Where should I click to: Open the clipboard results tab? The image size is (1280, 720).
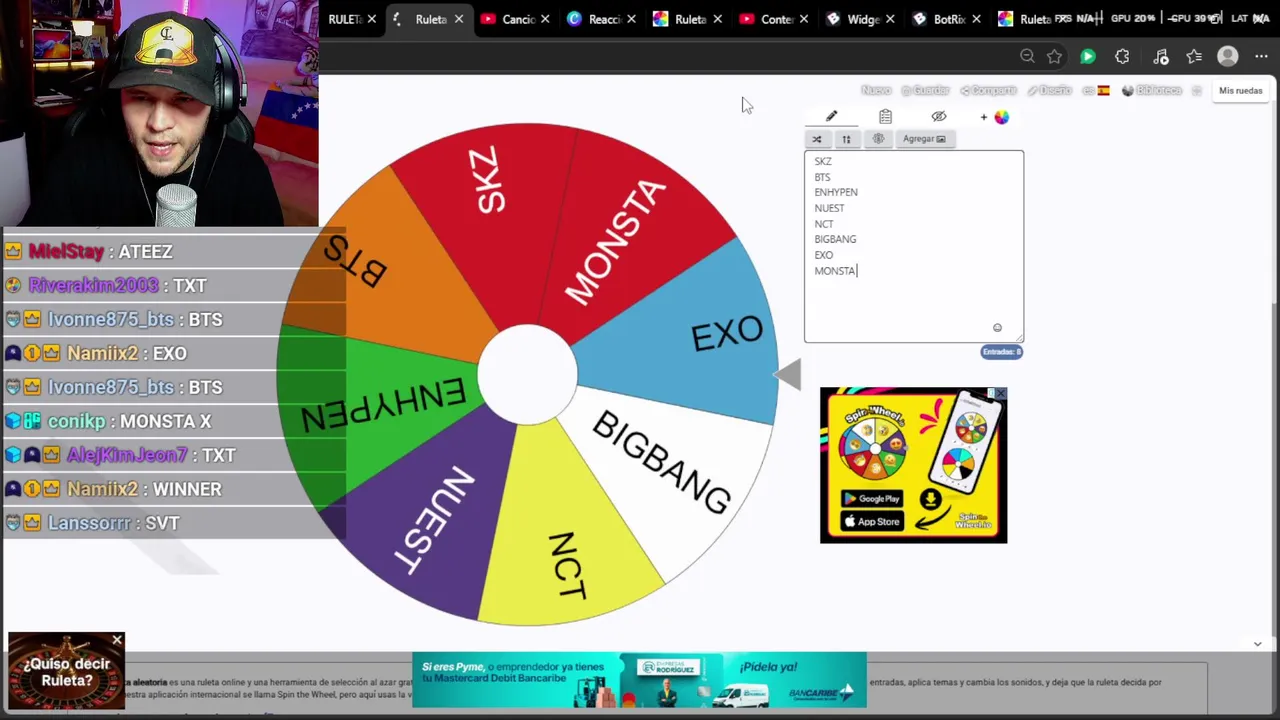(x=885, y=116)
